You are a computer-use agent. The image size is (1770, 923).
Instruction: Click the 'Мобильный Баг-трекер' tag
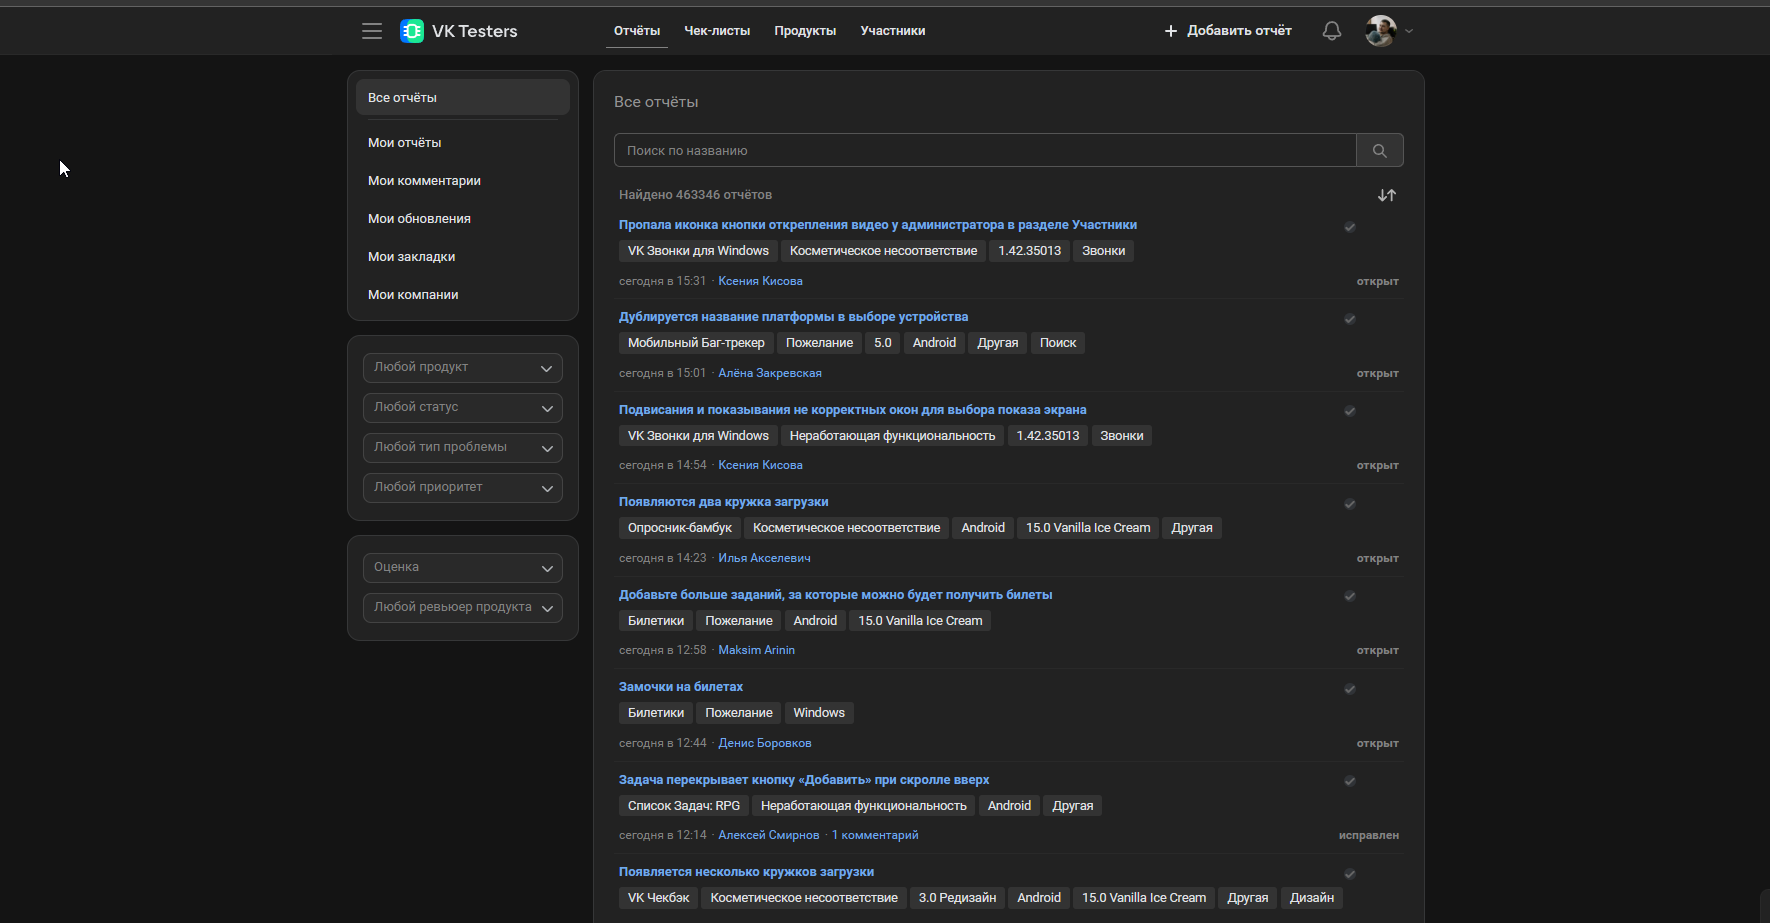coord(696,343)
